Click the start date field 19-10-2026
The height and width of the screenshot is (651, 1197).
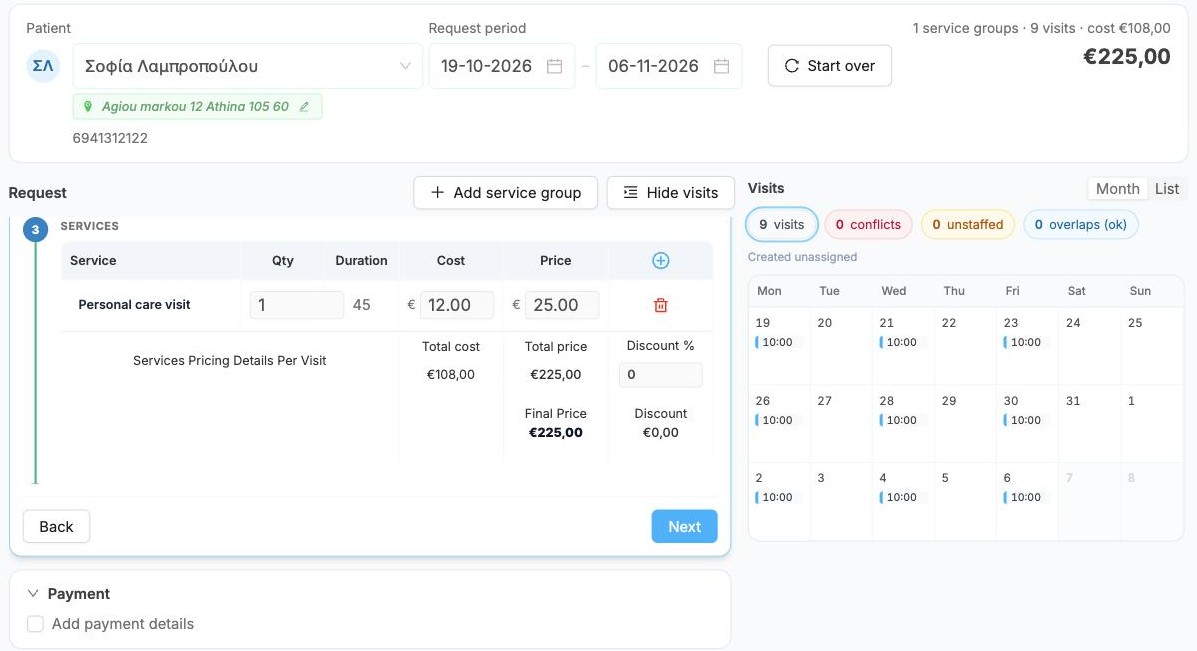tap(502, 66)
